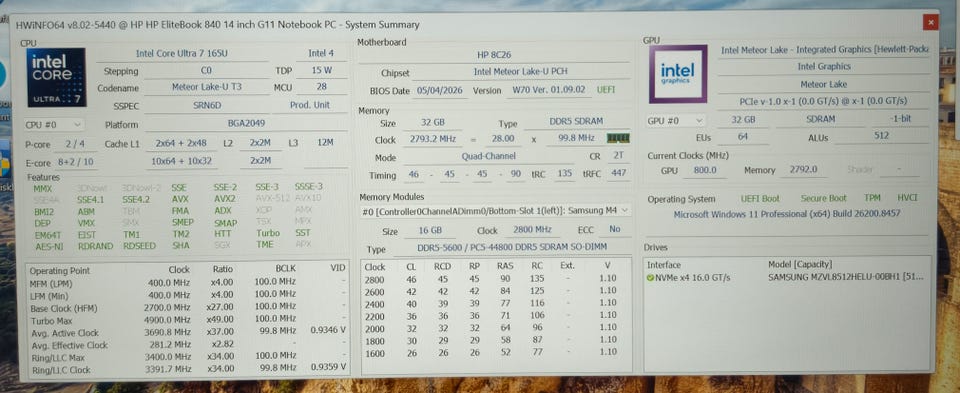The width and height of the screenshot is (960, 393).
Task: Click the Intel Core Ultra 7 logo
Action: [x=56, y=77]
